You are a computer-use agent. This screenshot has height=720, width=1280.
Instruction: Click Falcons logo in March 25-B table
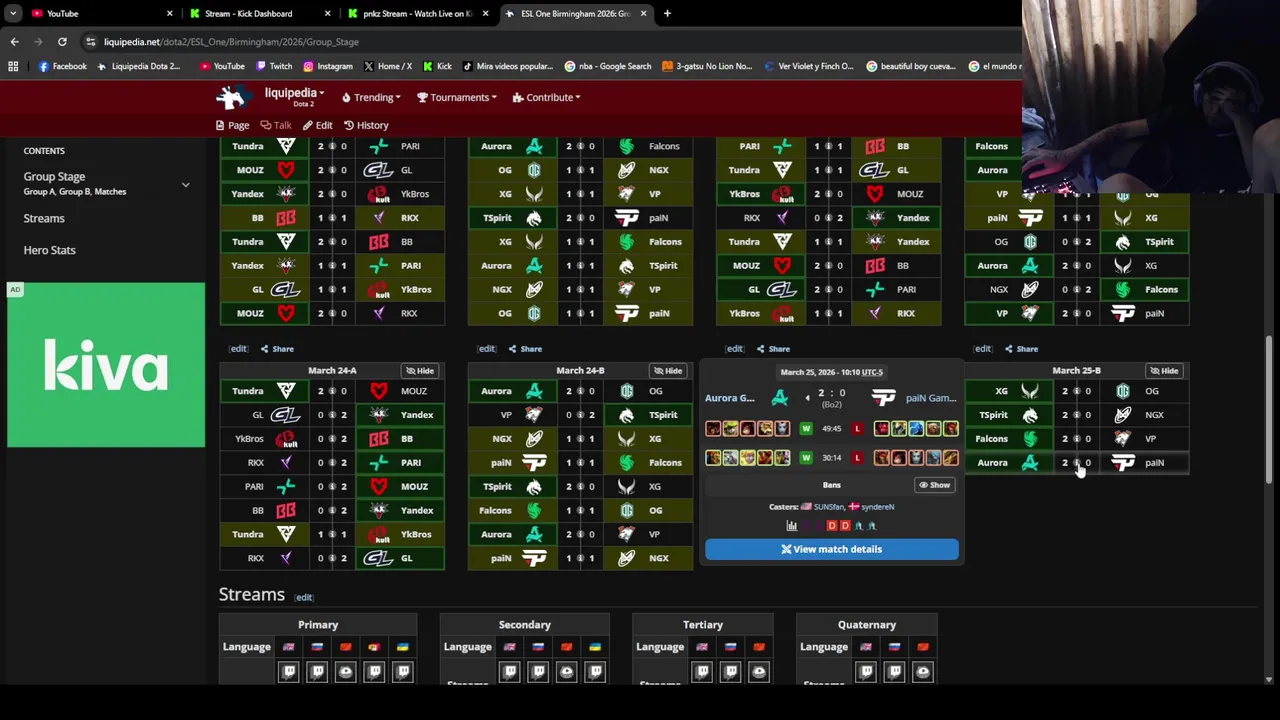[1030, 439]
